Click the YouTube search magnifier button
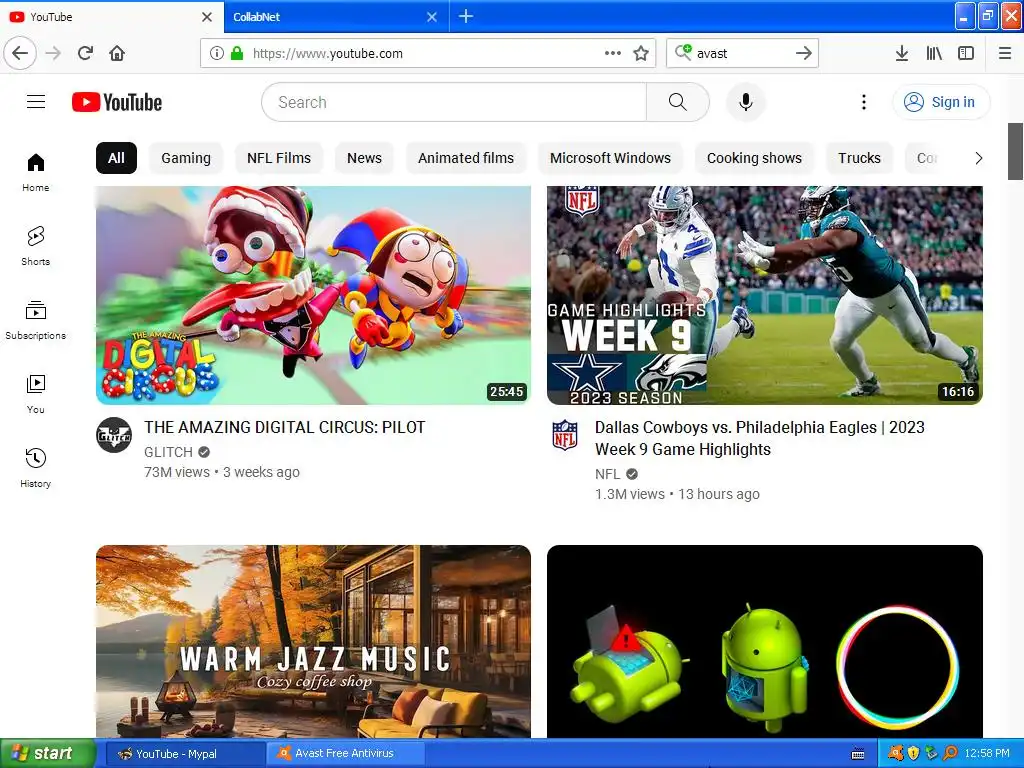The height and width of the screenshot is (768, 1024). (678, 102)
